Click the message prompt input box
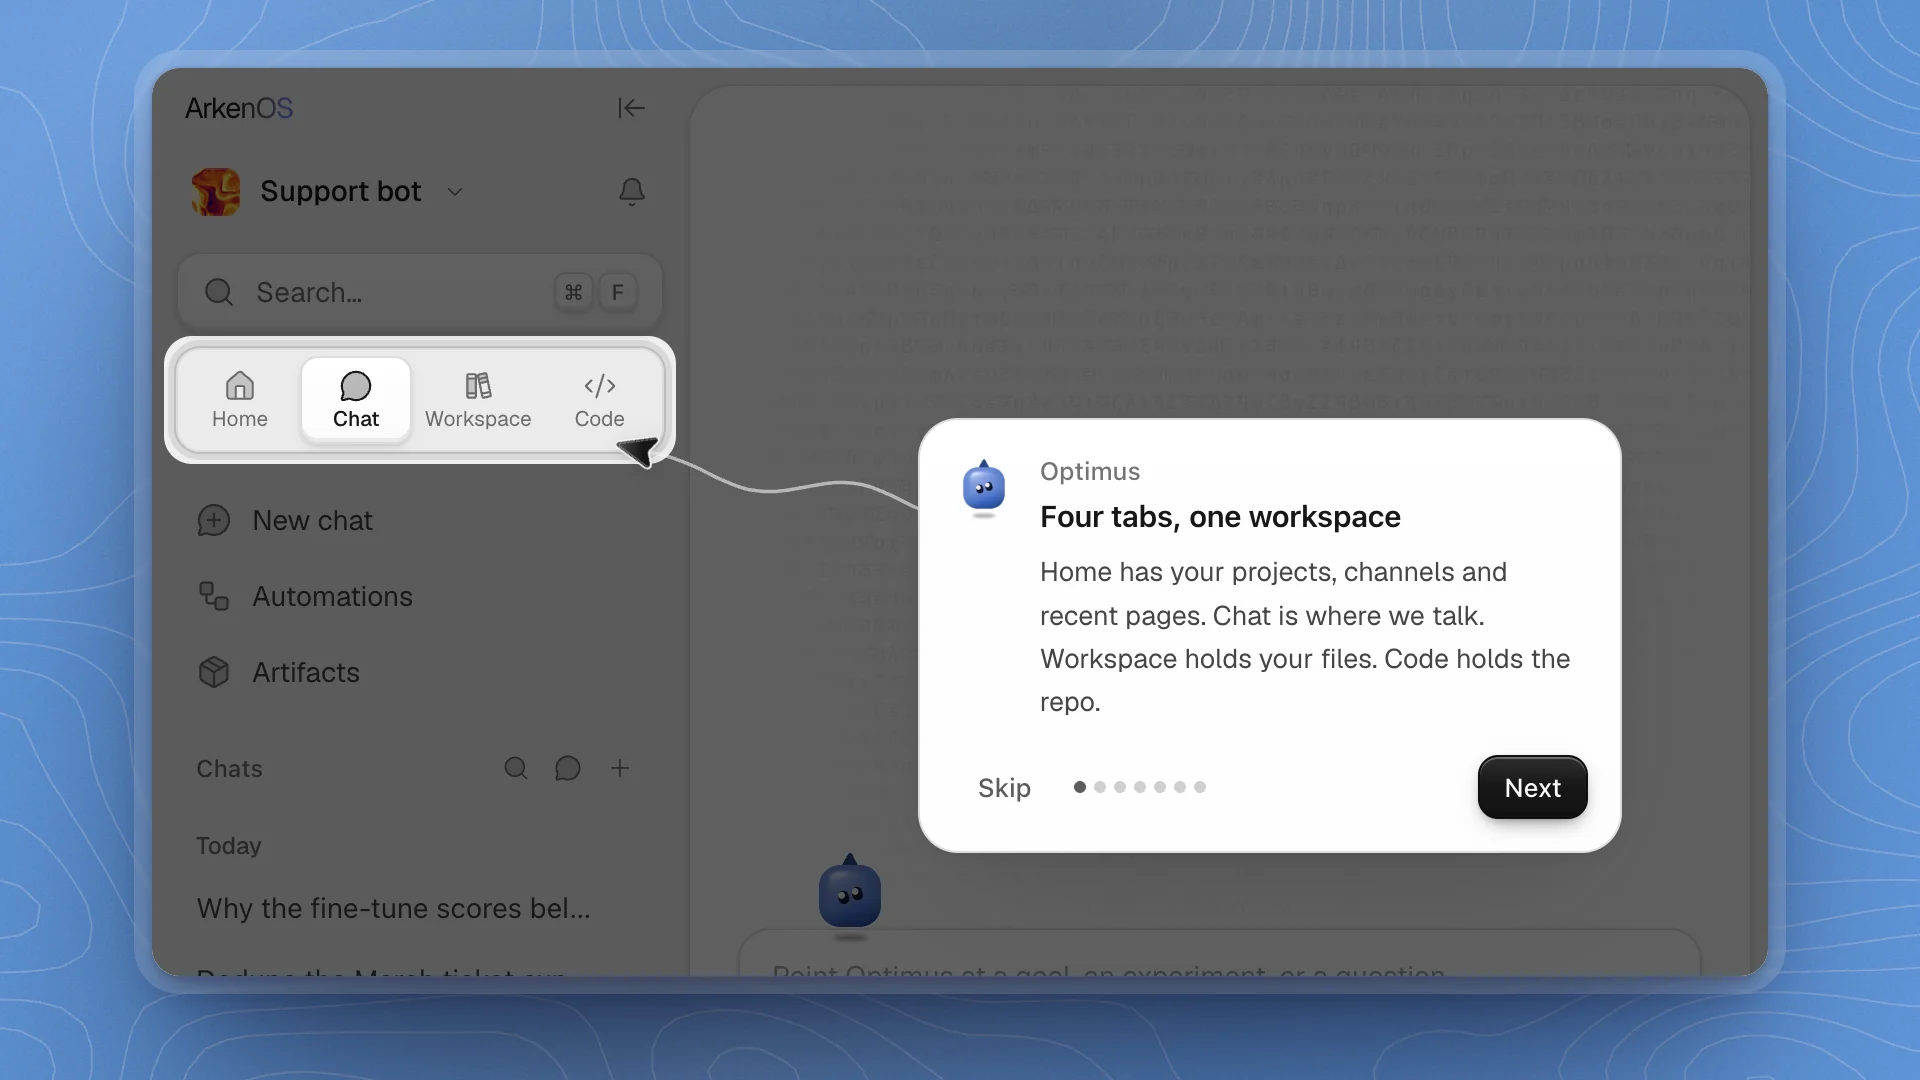 (1219, 955)
